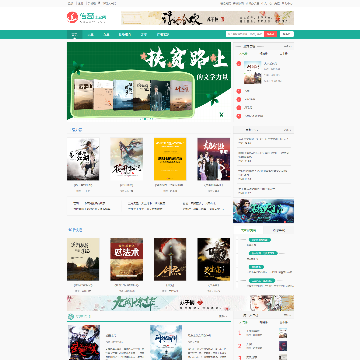Switch to the grey inactive sidebar tab
Image resolution: width=360 pixels, height=360 pixels.
[x=279, y=230]
